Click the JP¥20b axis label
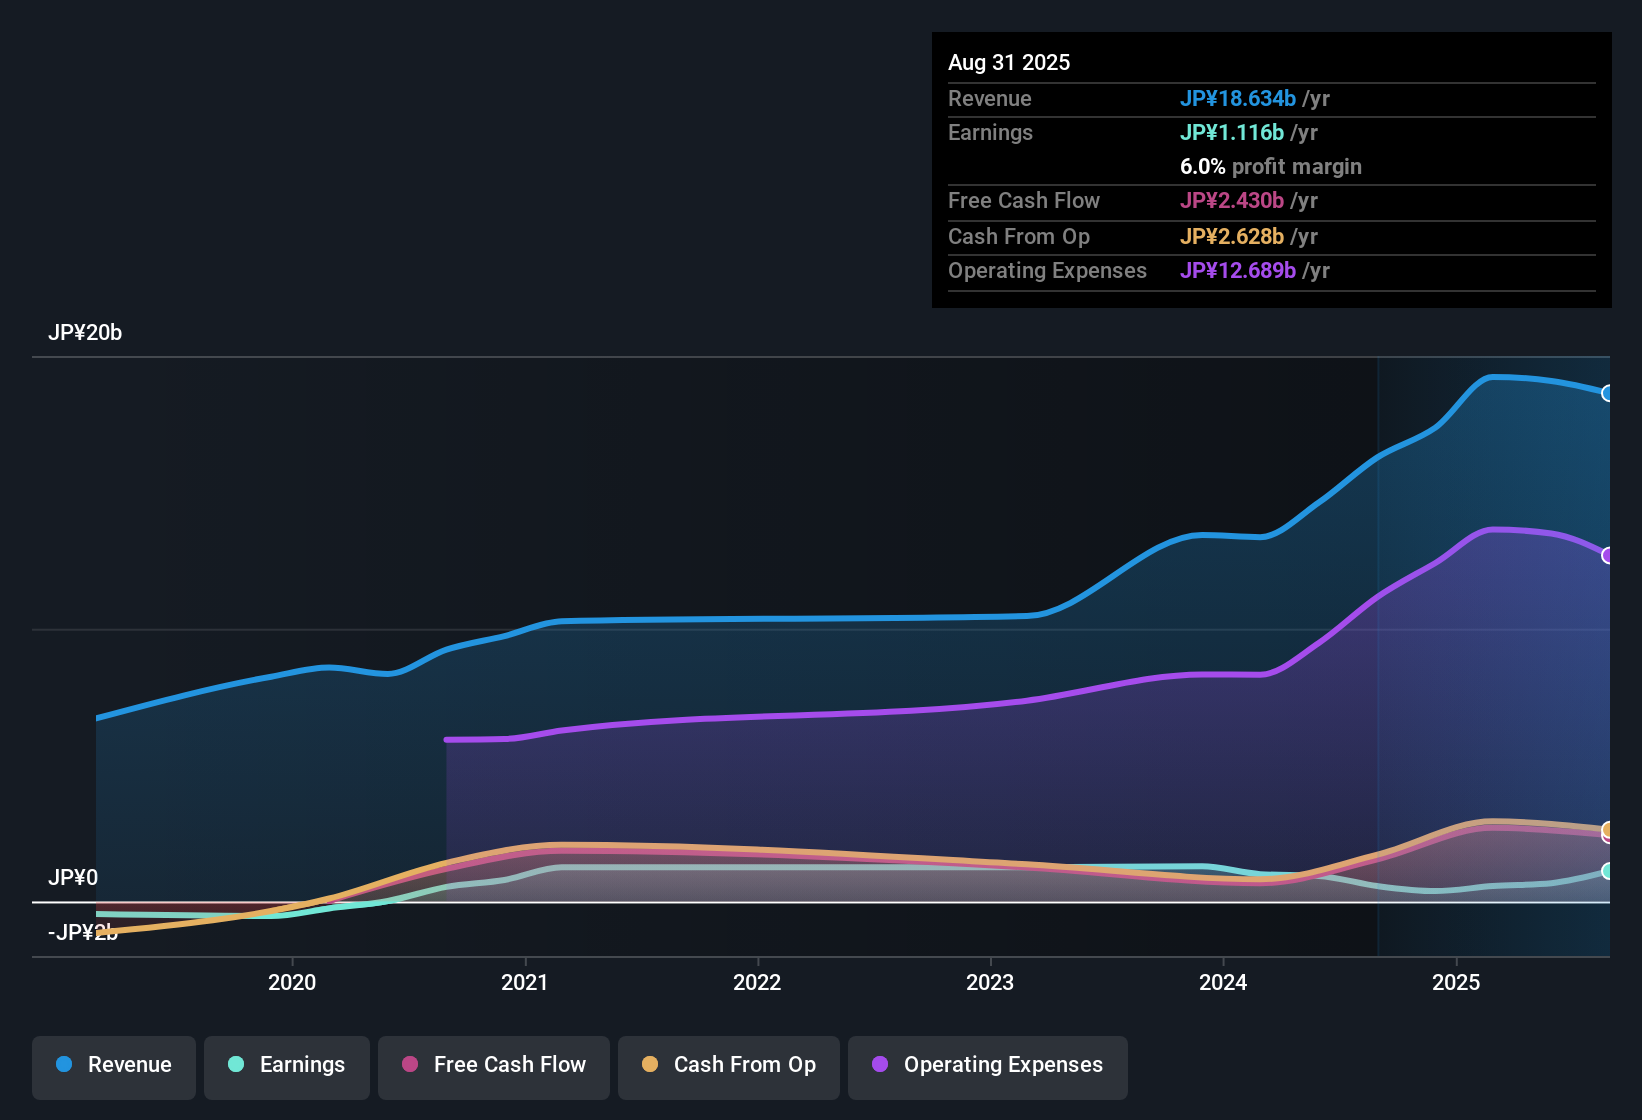 tap(86, 332)
